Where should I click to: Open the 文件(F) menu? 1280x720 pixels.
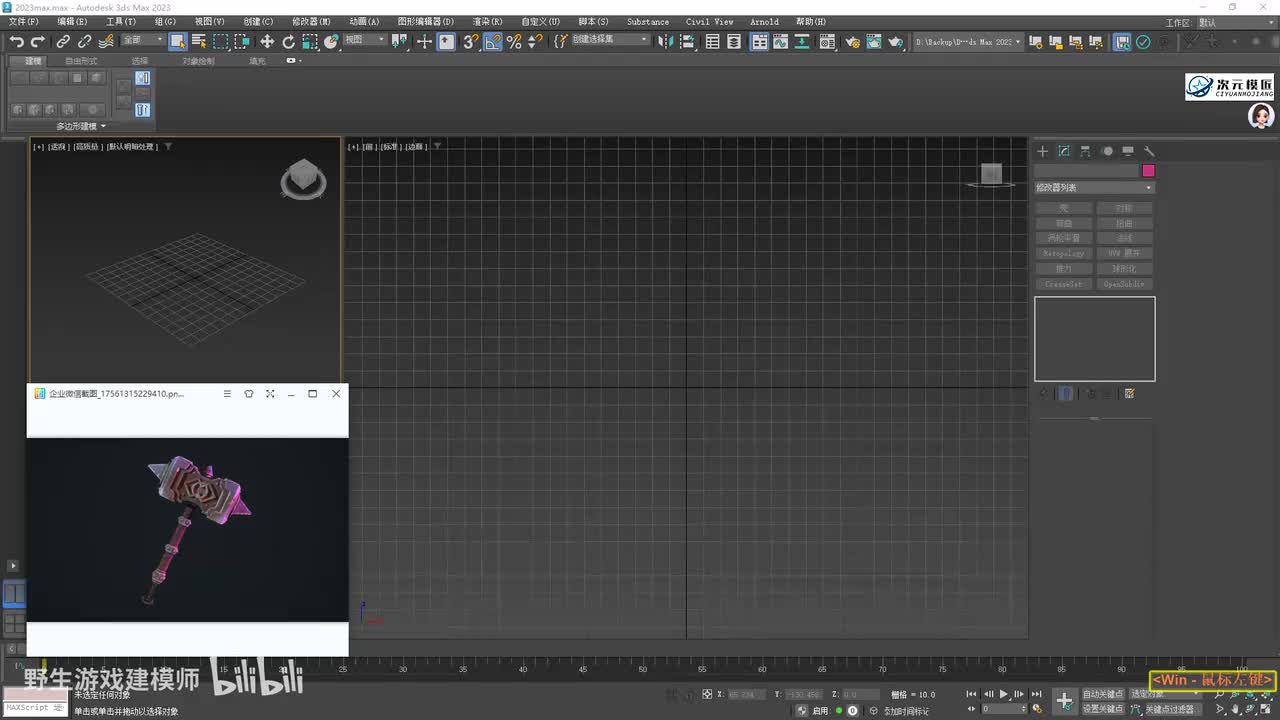click(24, 22)
